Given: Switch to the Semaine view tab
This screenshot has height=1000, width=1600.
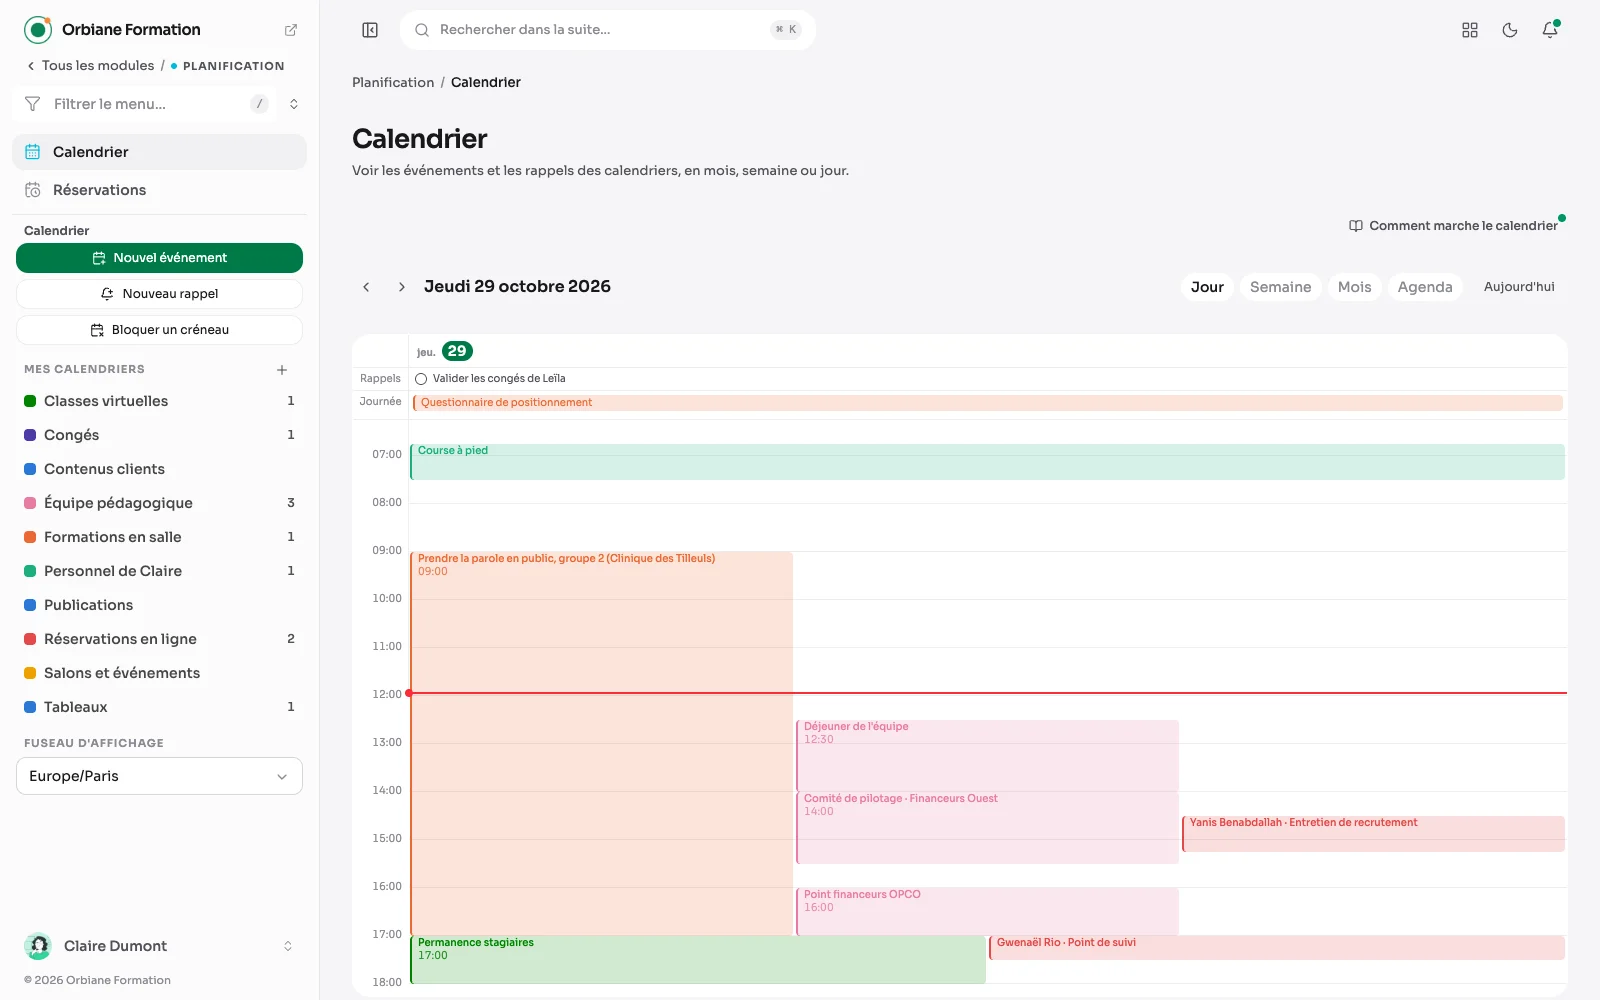Looking at the screenshot, I should click(1280, 287).
